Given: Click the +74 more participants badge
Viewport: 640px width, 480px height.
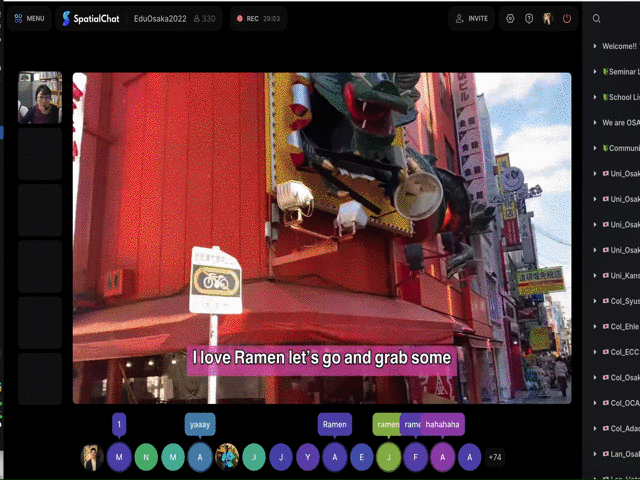Looking at the screenshot, I should [494, 457].
